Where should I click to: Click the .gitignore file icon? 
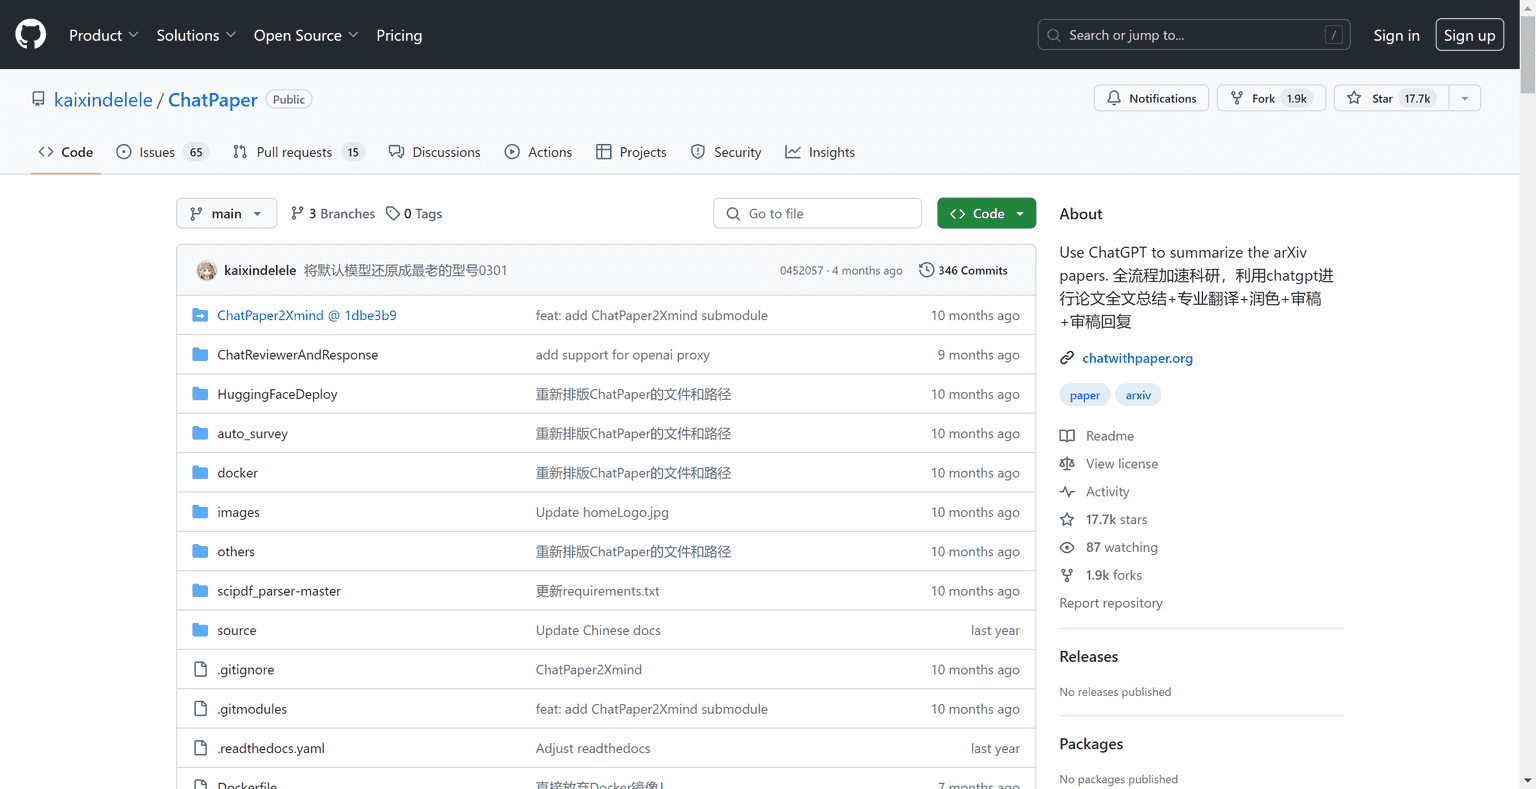click(200, 669)
